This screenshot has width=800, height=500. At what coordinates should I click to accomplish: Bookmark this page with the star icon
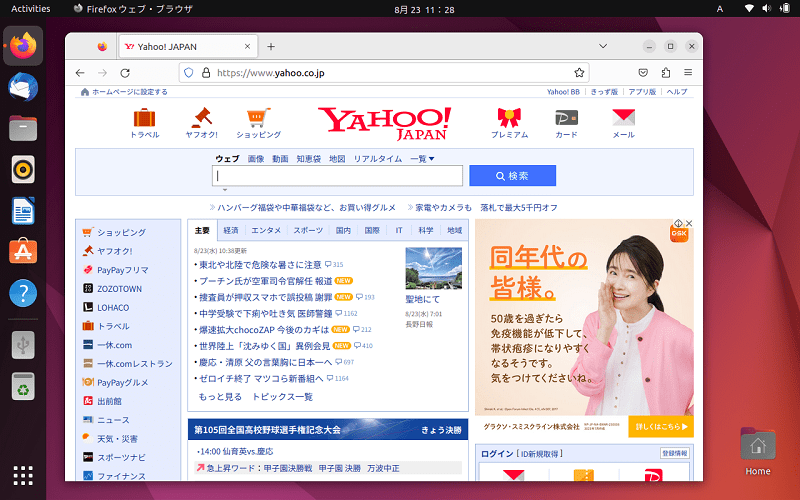pyautogui.click(x=579, y=73)
